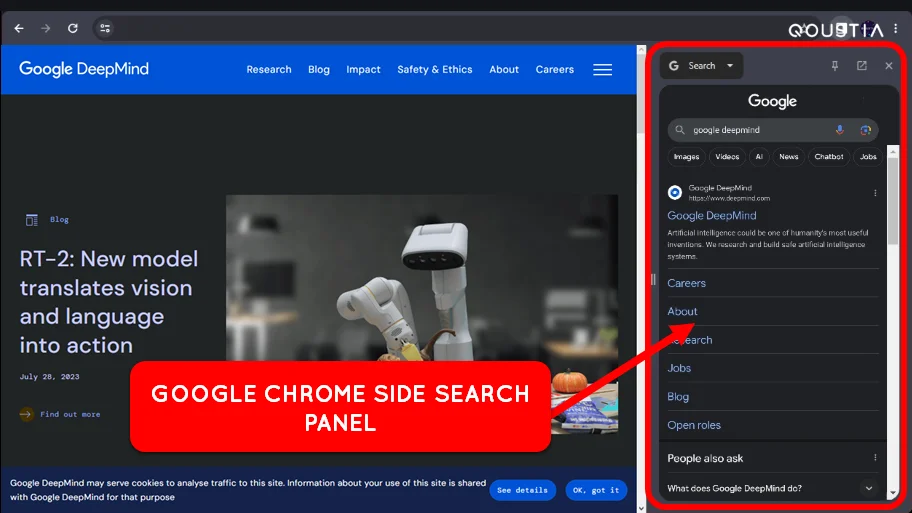The width and height of the screenshot is (912, 513).
Task: Open Safety & Ethics navigation item
Action: coord(434,69)
